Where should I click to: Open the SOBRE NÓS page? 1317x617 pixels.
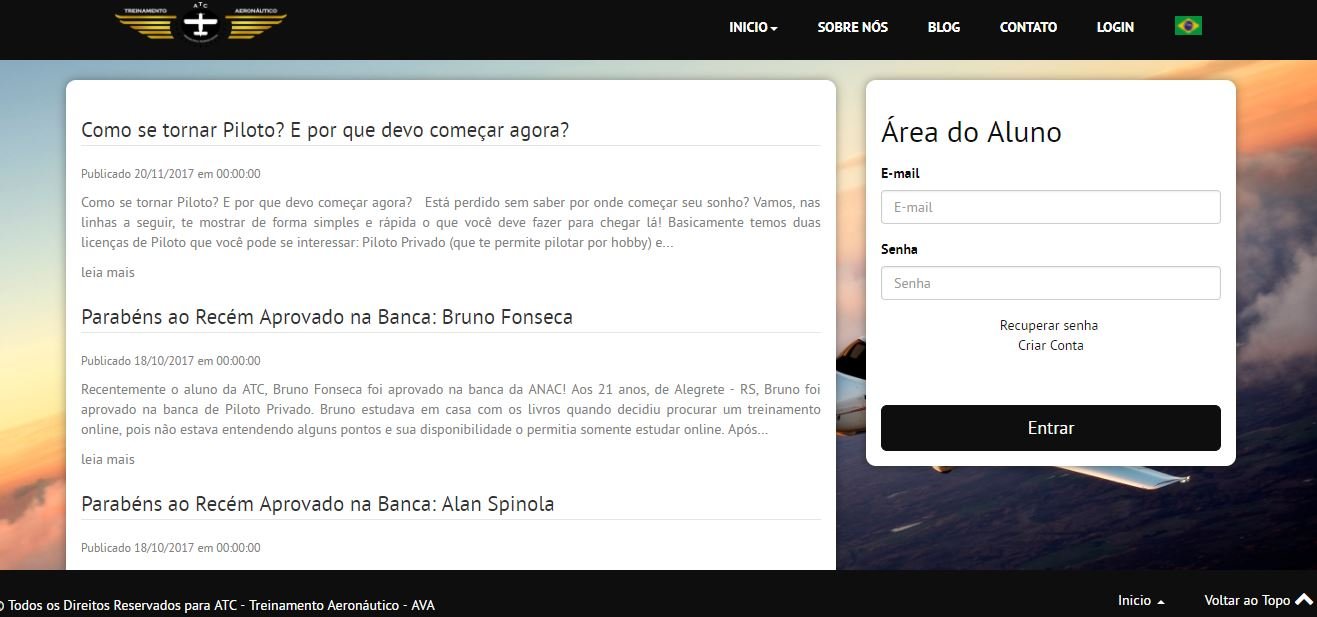tap(852, 27)
